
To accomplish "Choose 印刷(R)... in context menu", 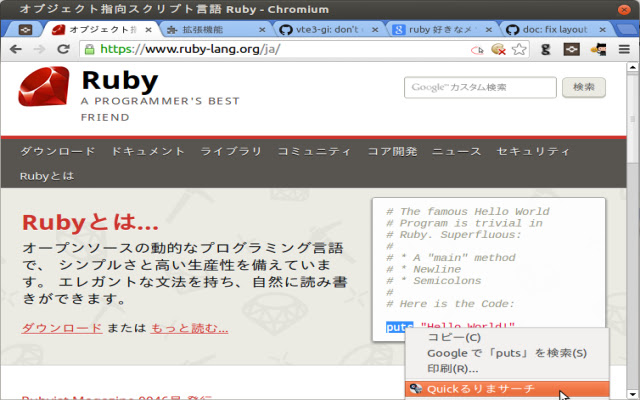I will tap(507, 369).
